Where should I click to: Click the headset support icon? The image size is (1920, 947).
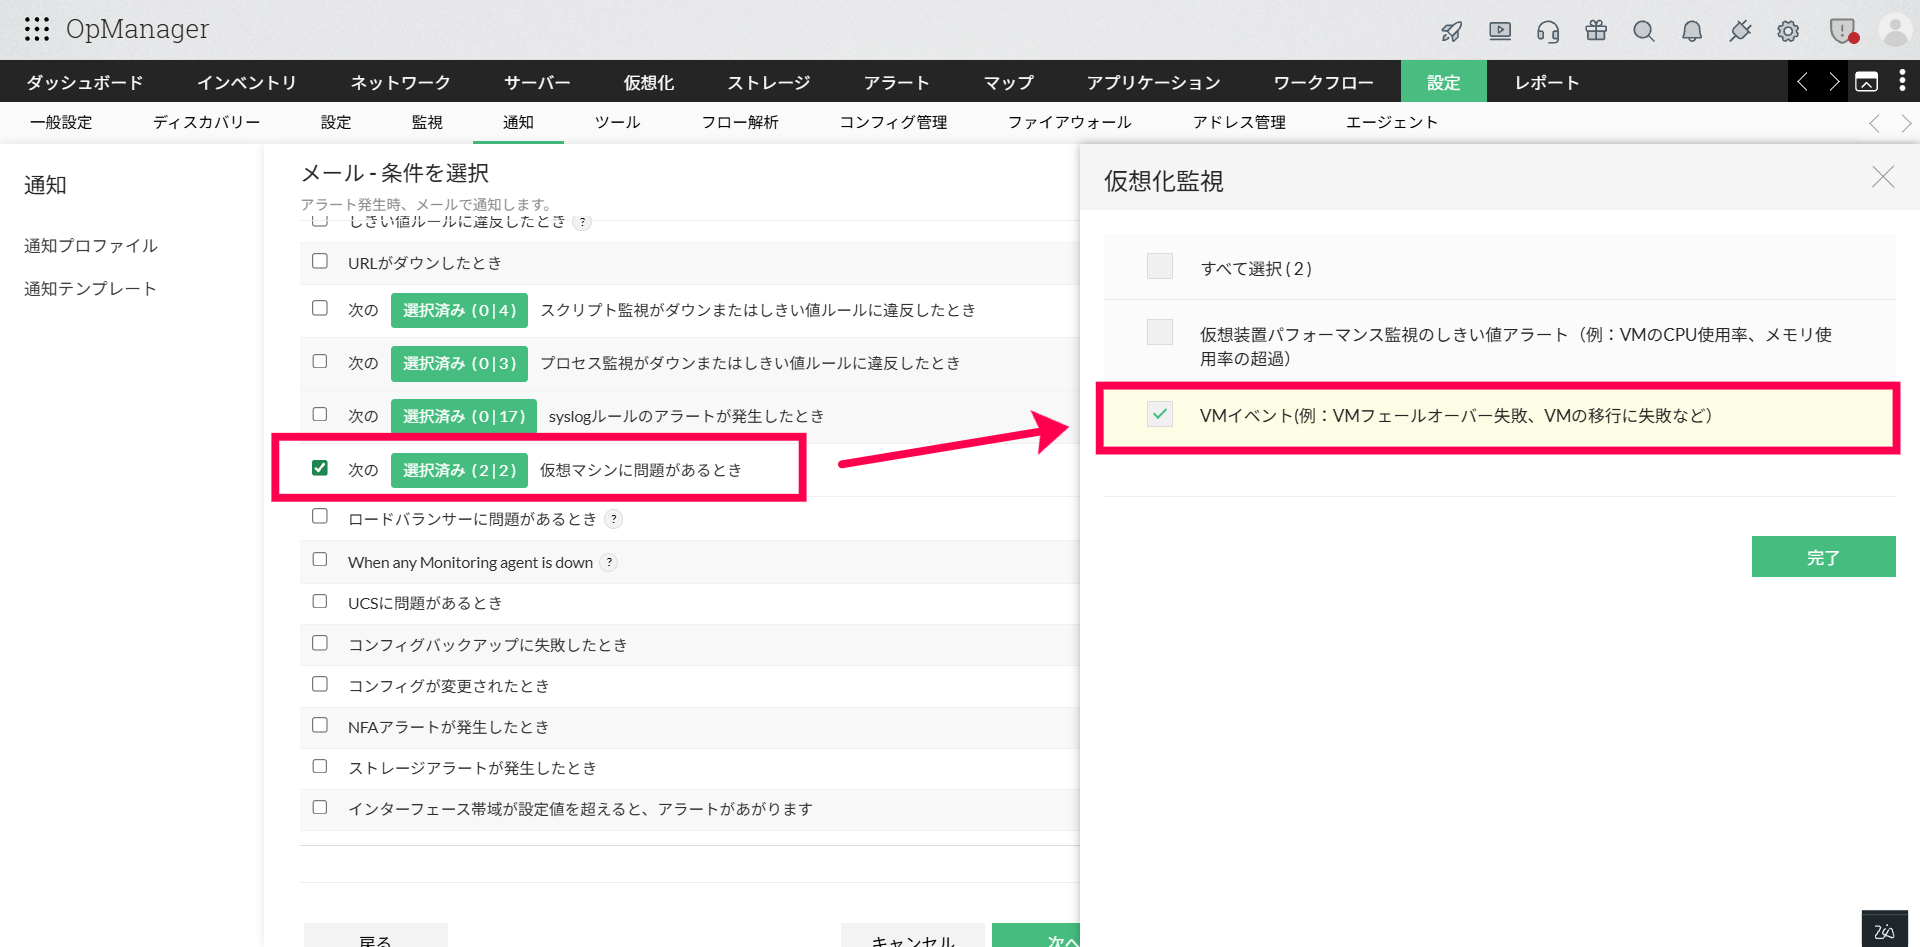point(1548,31)
